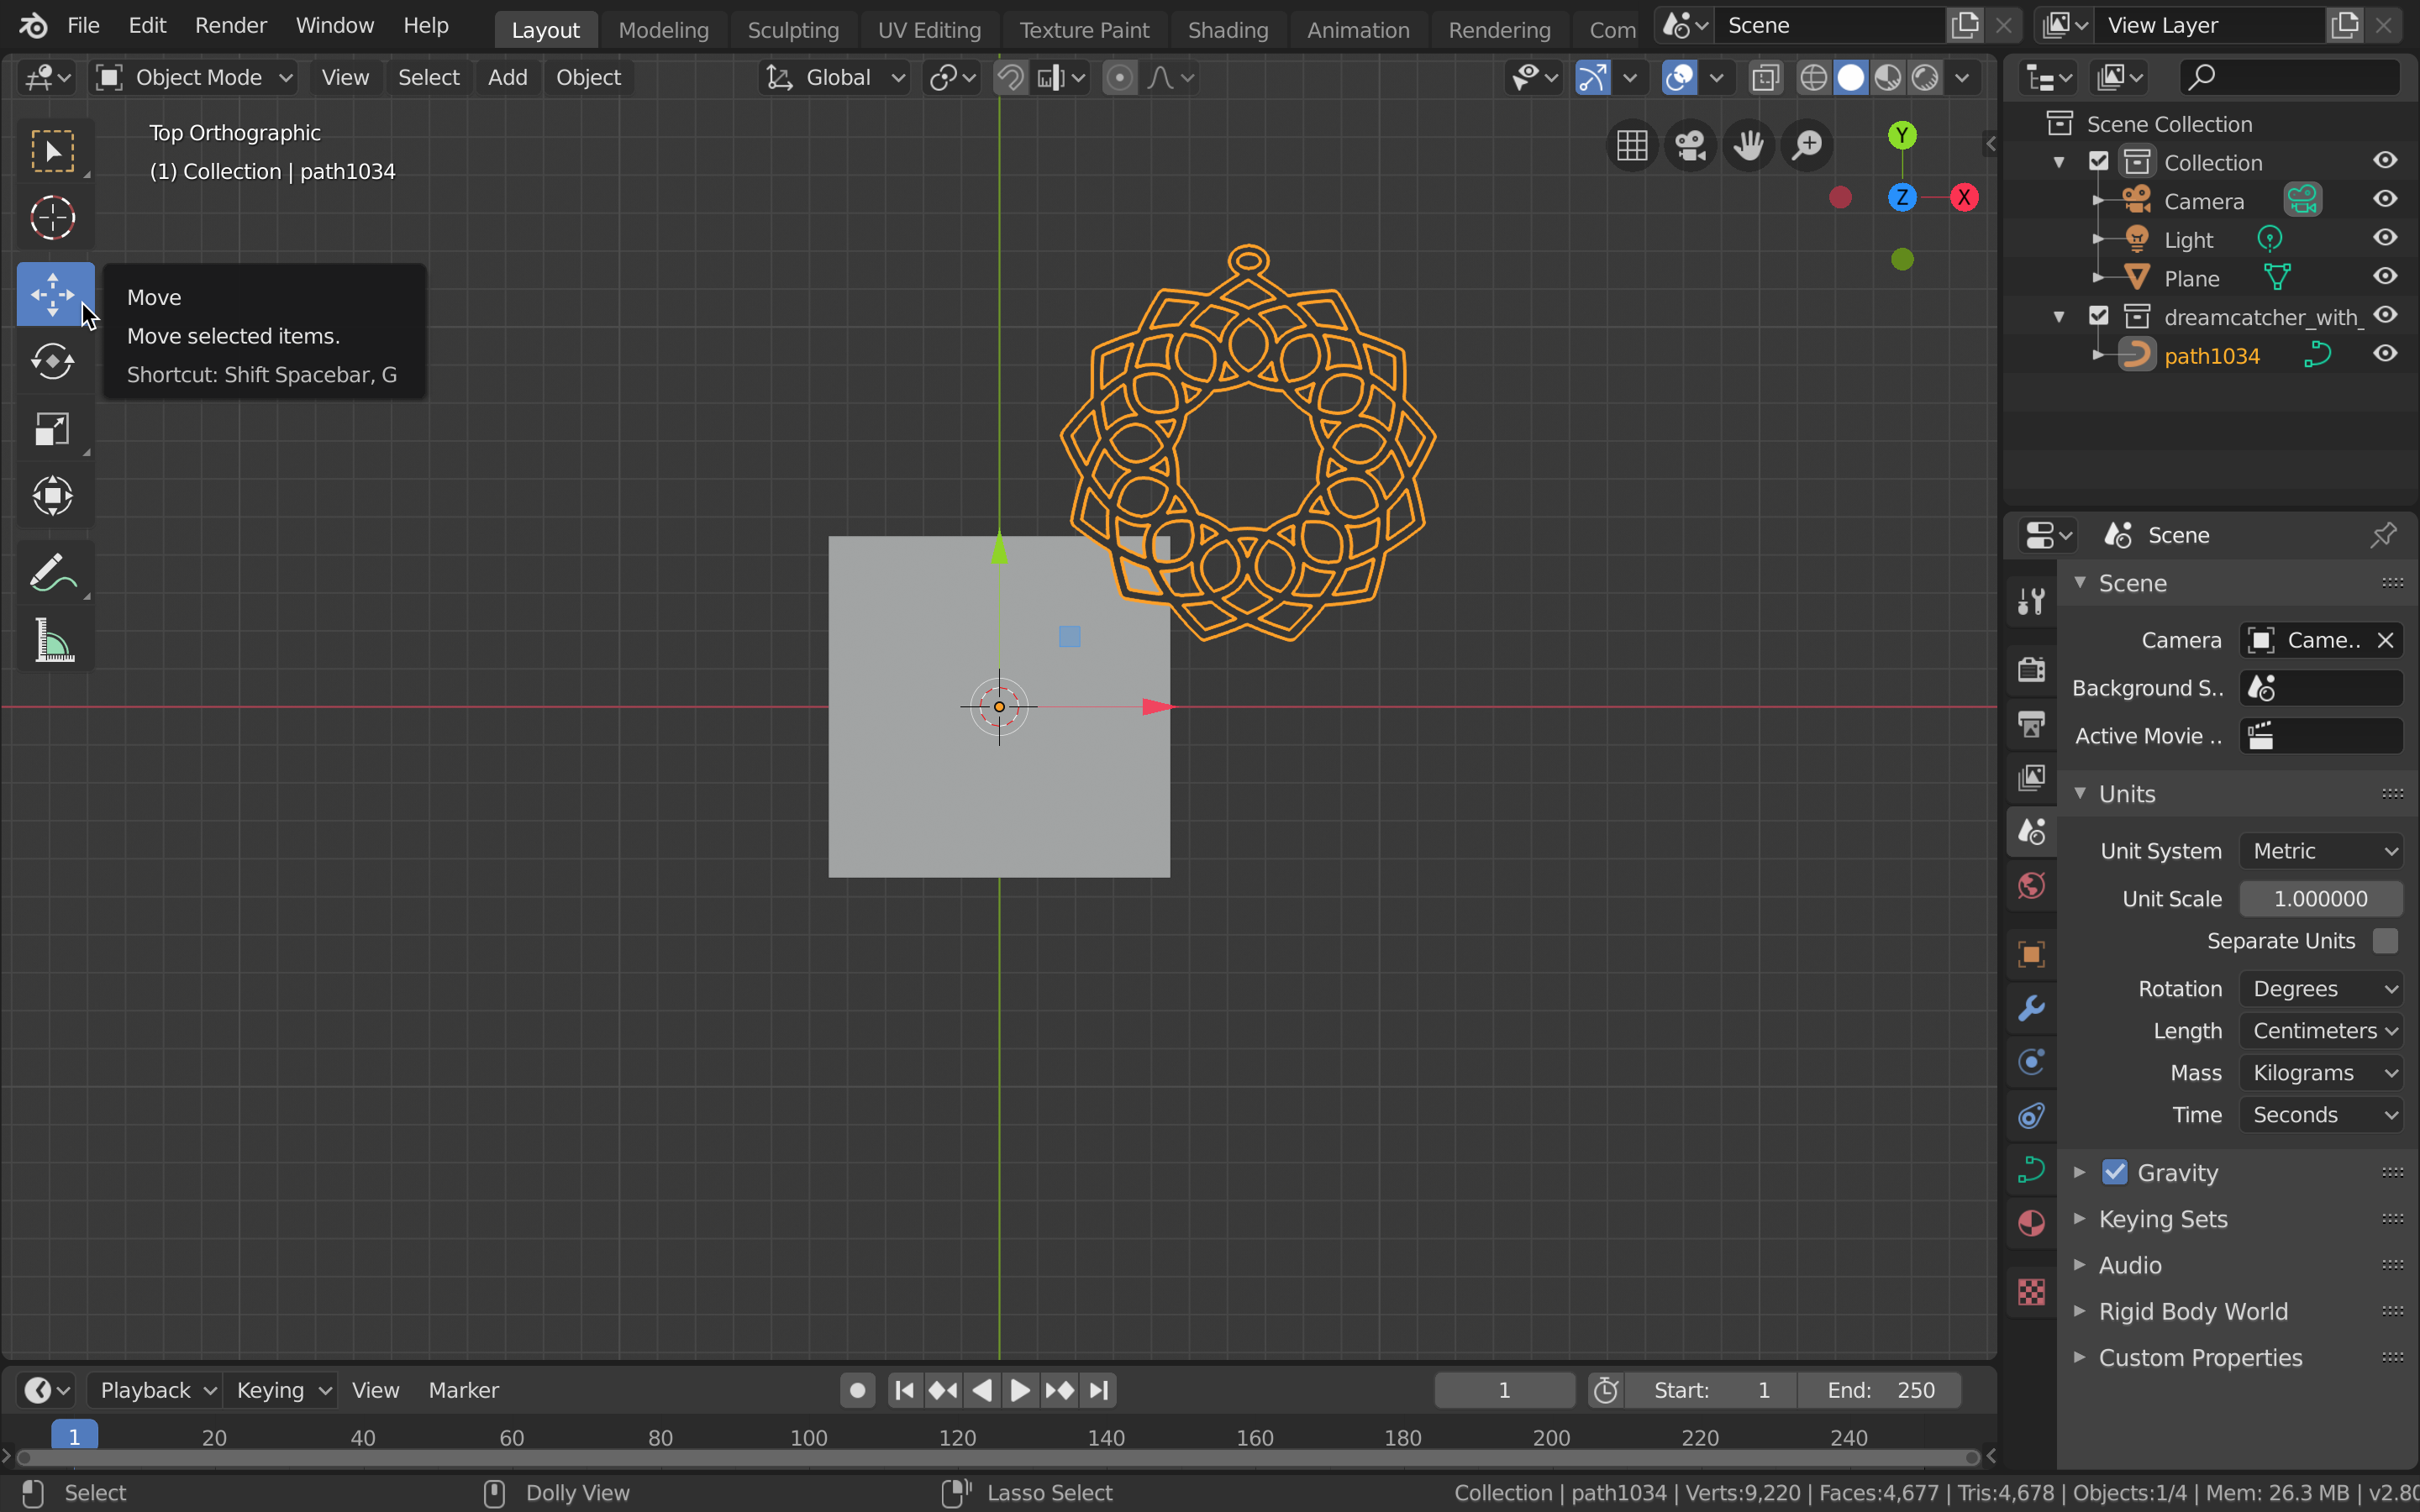Open the Render menu
The width and height of the screenshot is (2420, 1512).
pyautogui.click(x=231, y=25)
